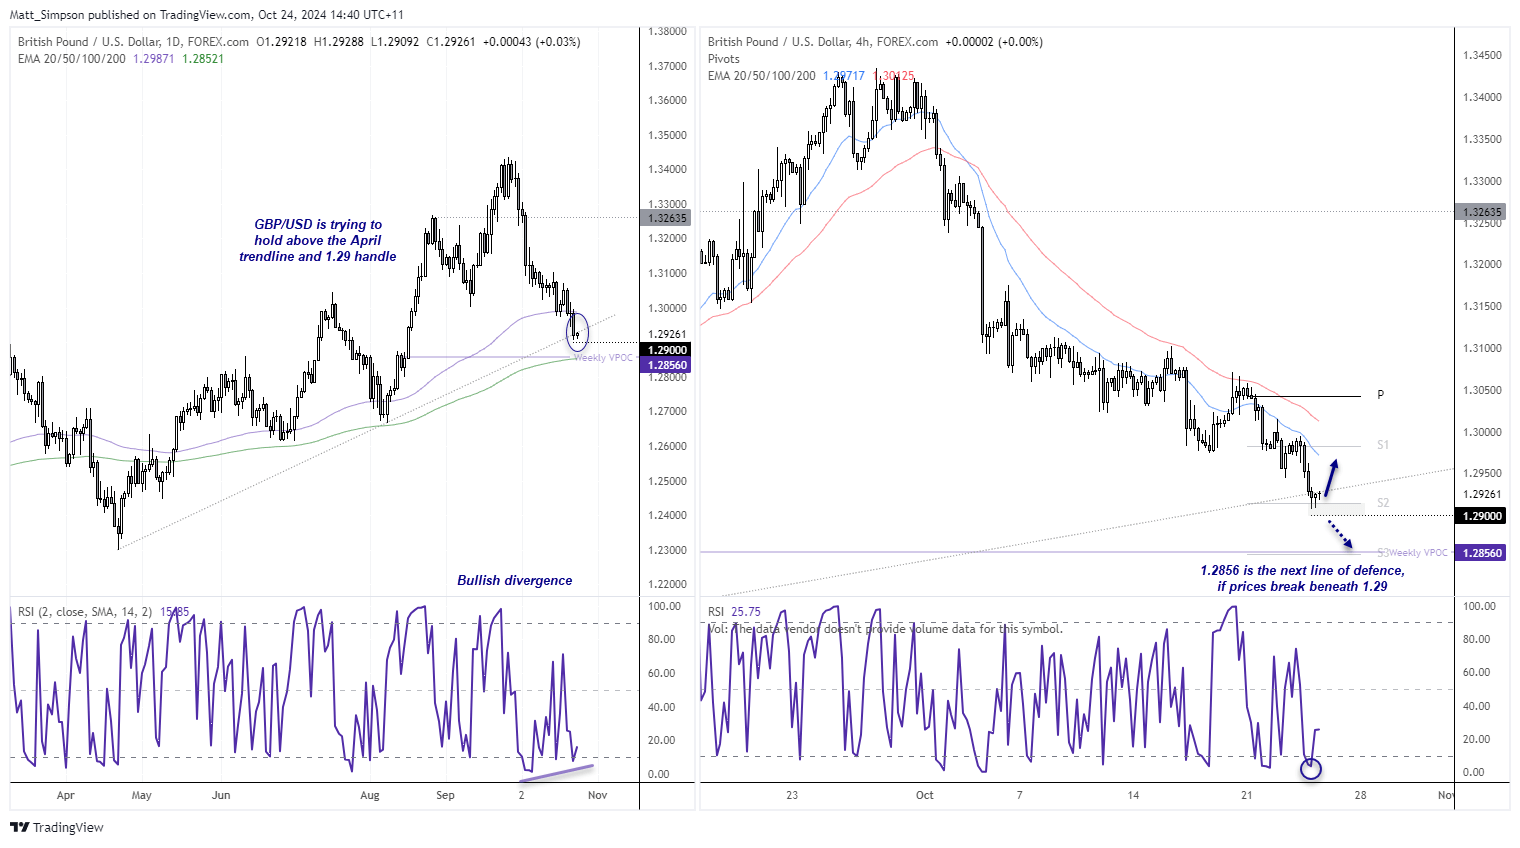1520x848 pixels.
Task: Click the Sep date on daily time axis
Action: tap(445, 796)
